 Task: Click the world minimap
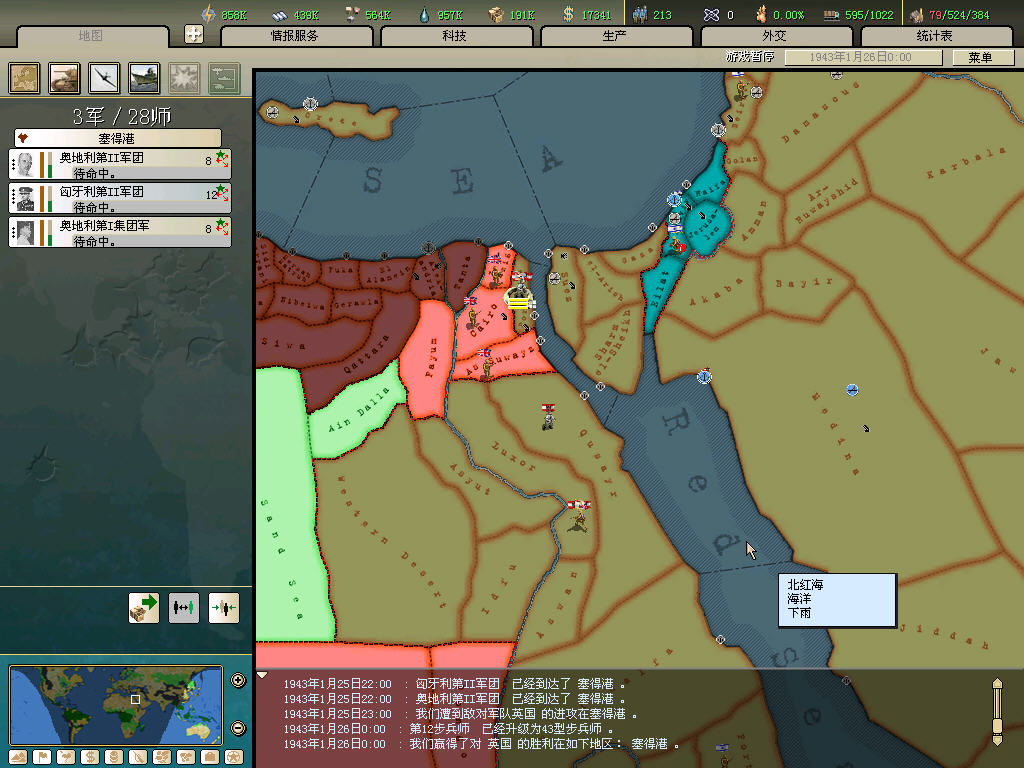coord(116,705)
